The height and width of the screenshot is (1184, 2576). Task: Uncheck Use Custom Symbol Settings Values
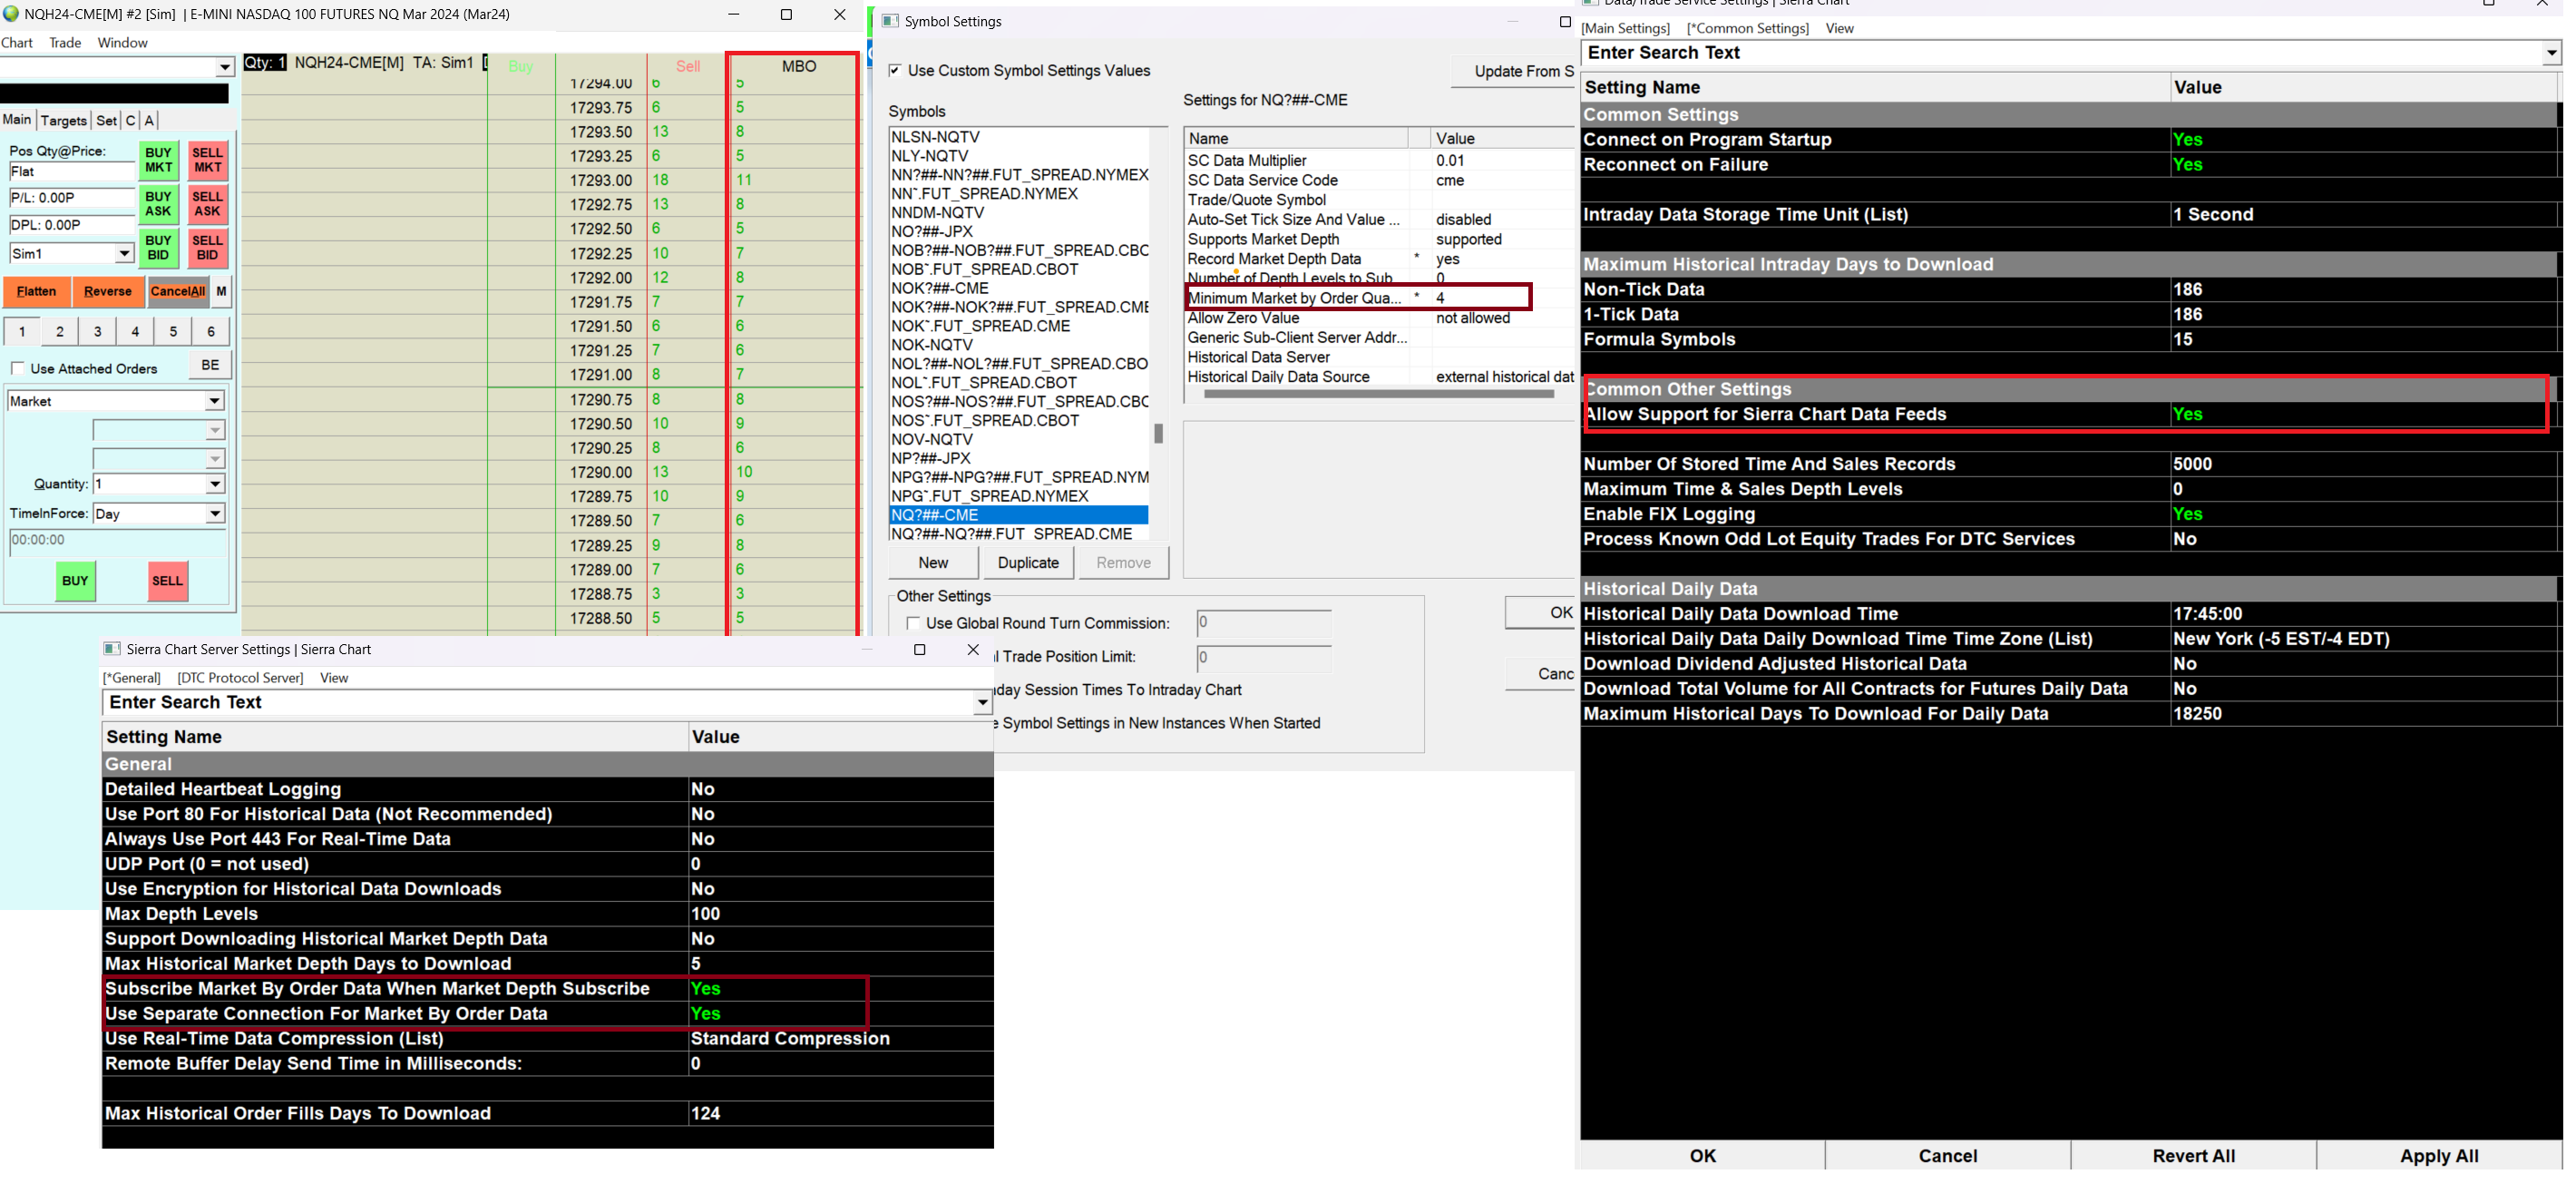pos(895,70)
